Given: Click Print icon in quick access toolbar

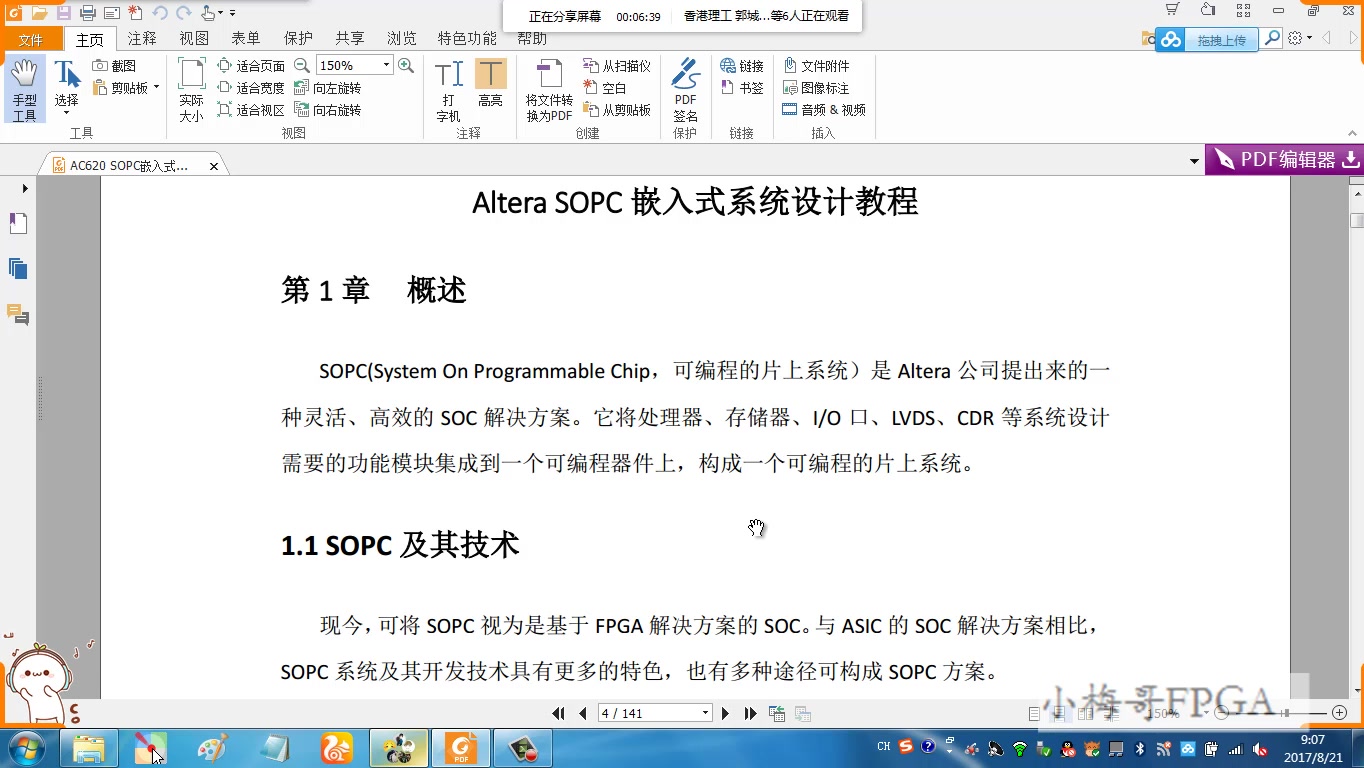Looking at the screenshot, I should 88,12.
